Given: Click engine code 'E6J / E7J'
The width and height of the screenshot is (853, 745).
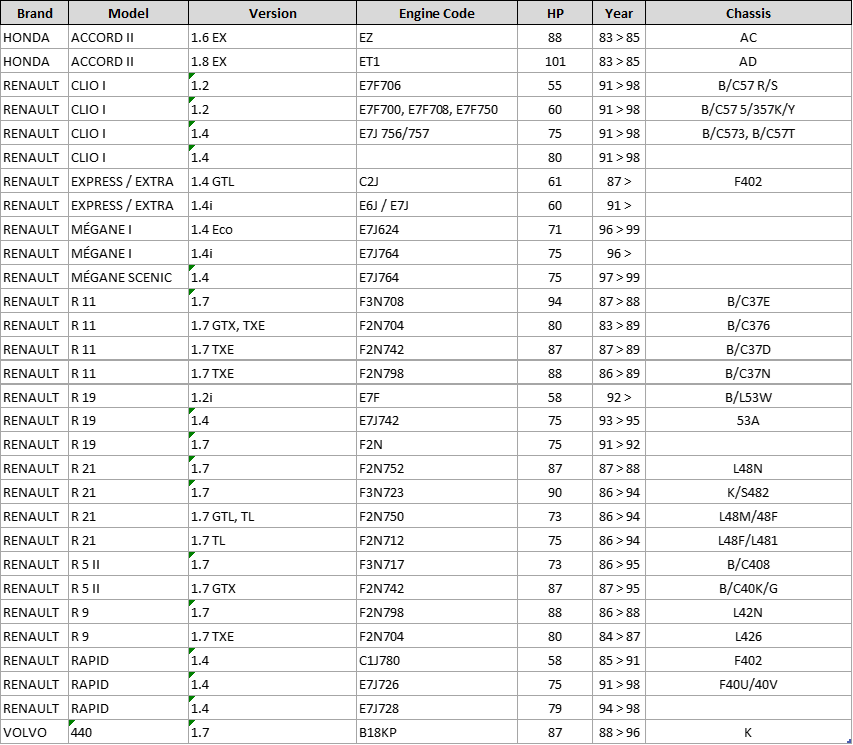Looking at the screenshot, I should (437, 205).
